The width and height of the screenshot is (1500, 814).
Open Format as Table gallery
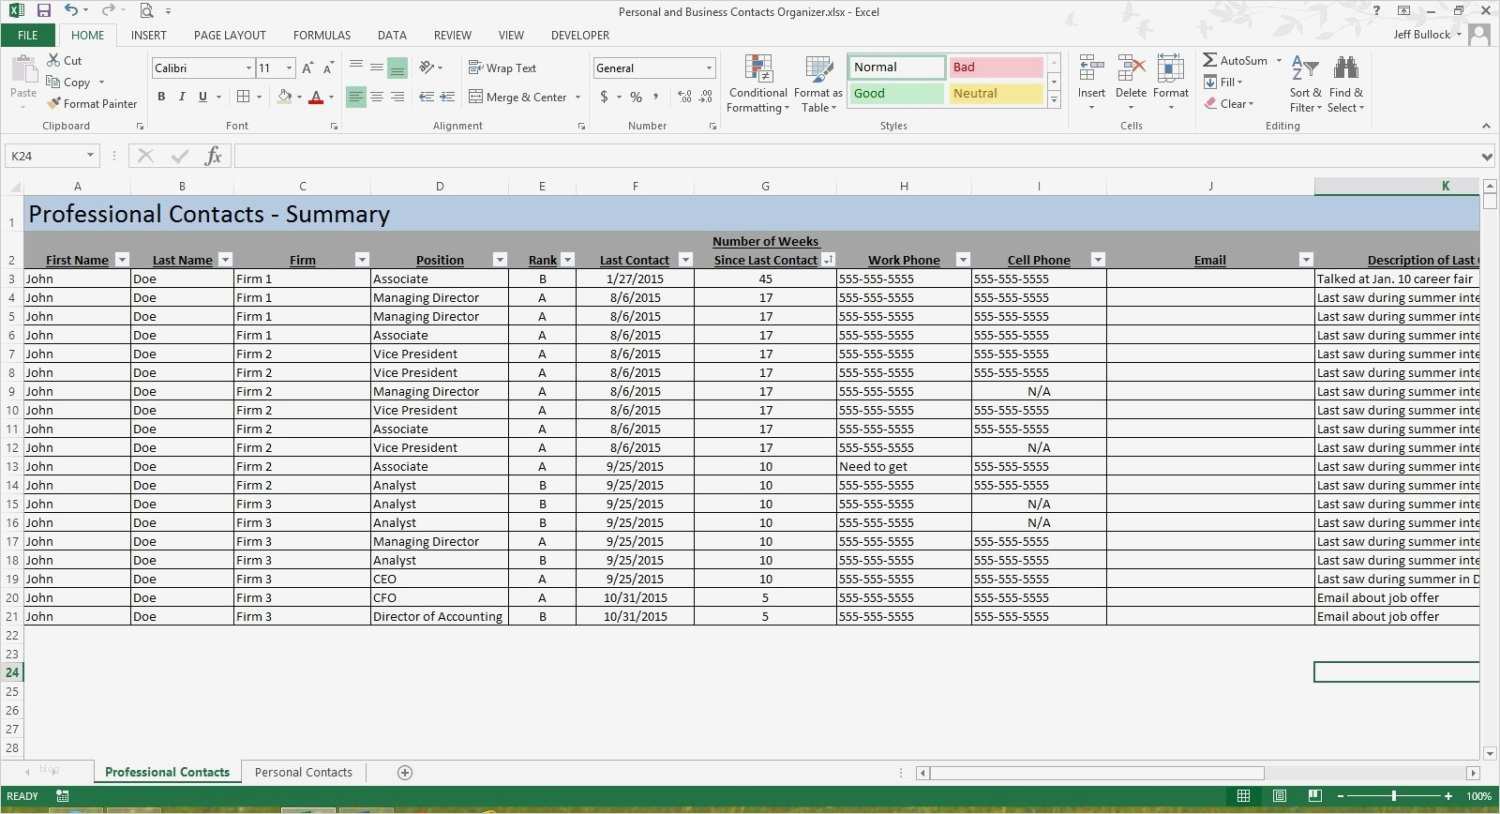pos(818,84)
